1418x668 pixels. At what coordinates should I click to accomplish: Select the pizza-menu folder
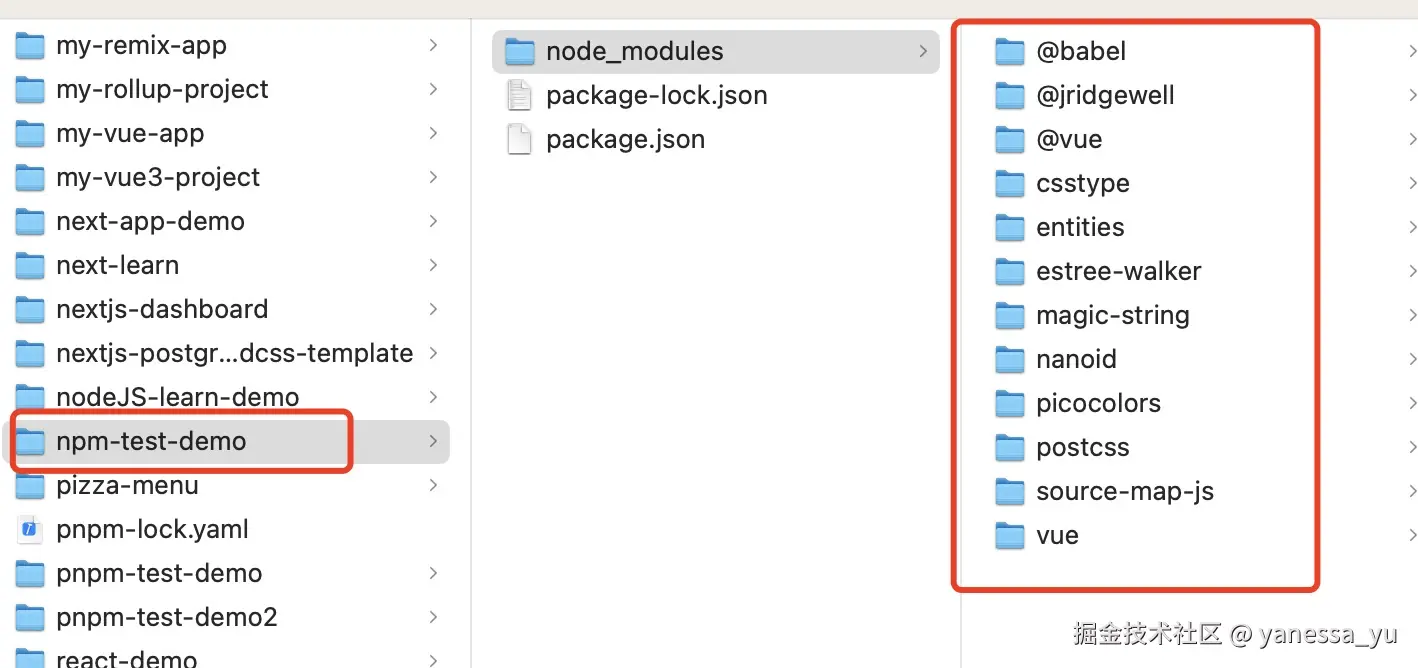click(229, 485)
